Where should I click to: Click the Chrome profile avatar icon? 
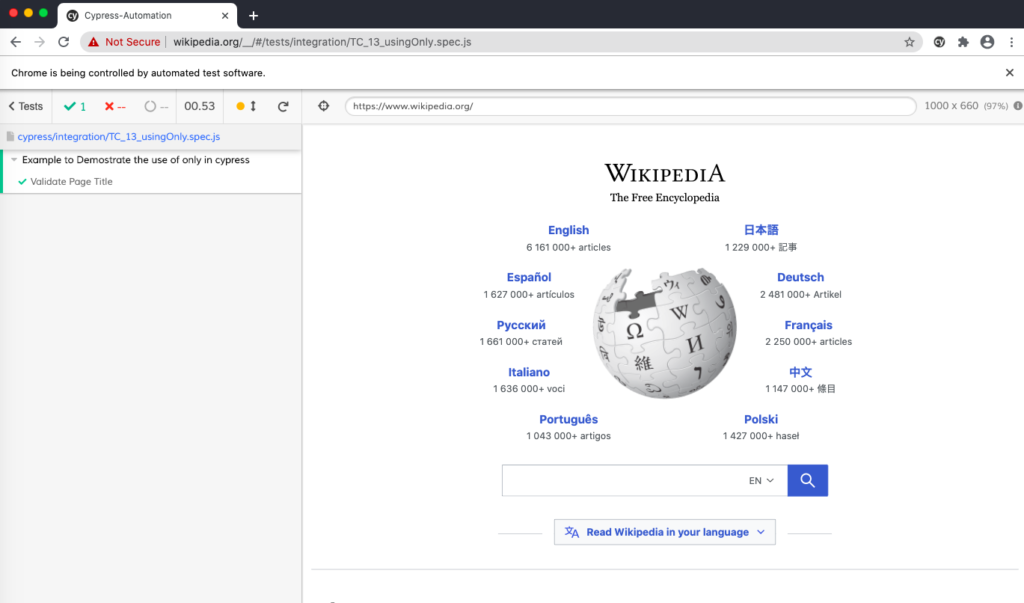click(x=987, y=42)
